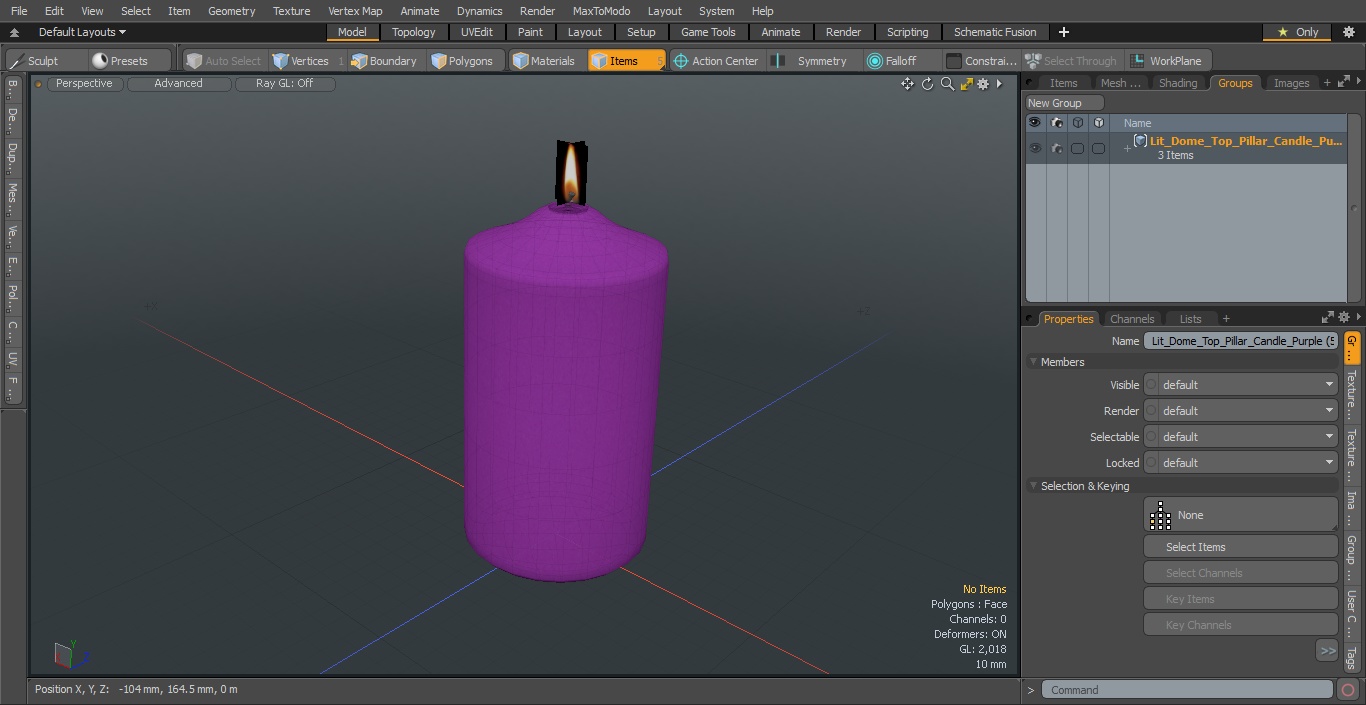Switch to Items selection mode
Screen dimensions: 1366x705
(626, 61)
